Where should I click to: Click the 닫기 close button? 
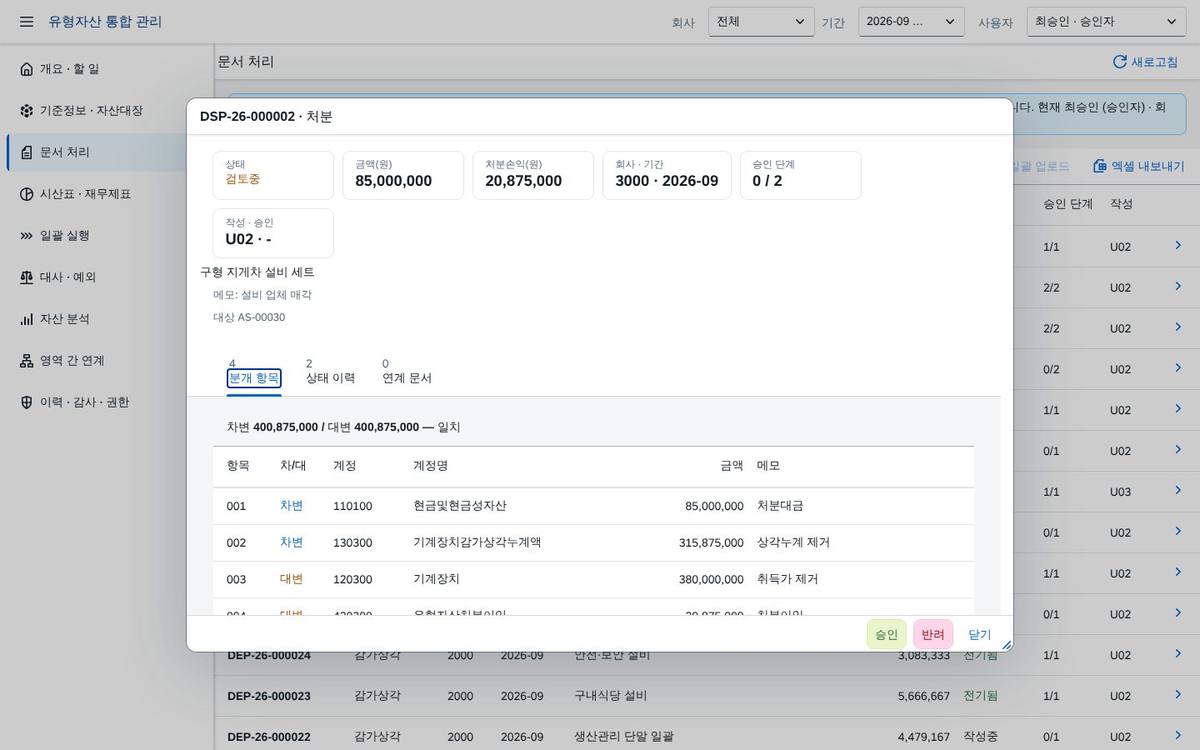[x=980, y=634]
